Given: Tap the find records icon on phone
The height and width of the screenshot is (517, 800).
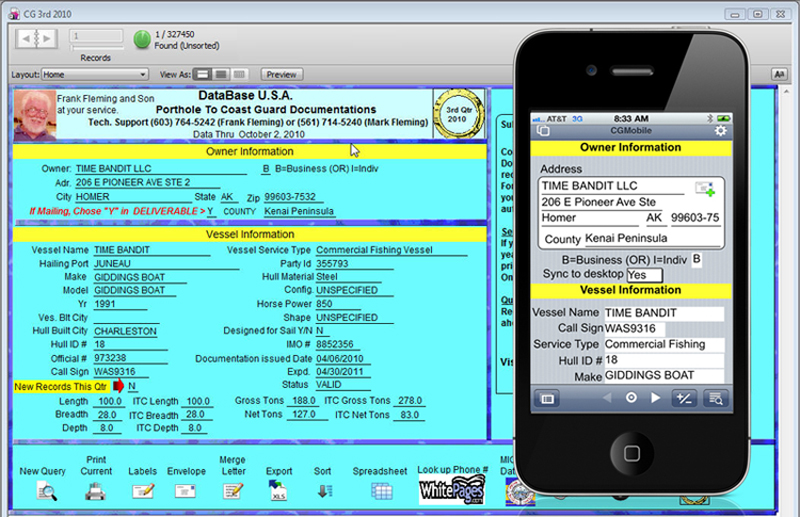Looking at the screenshot, I should click(x=715, y=399).
